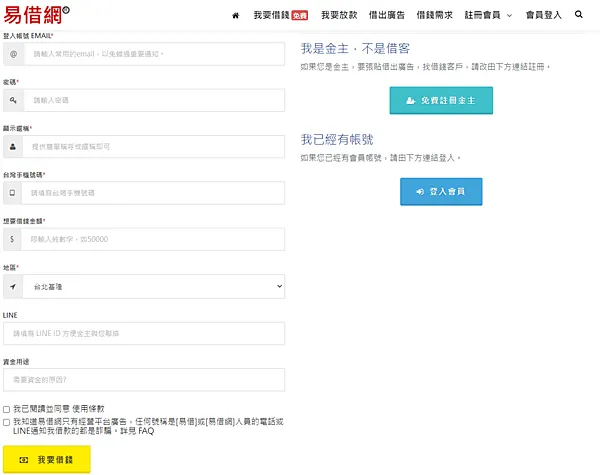Click the 易借網 logo
The image size is (600, 475).
click(36, 15)
